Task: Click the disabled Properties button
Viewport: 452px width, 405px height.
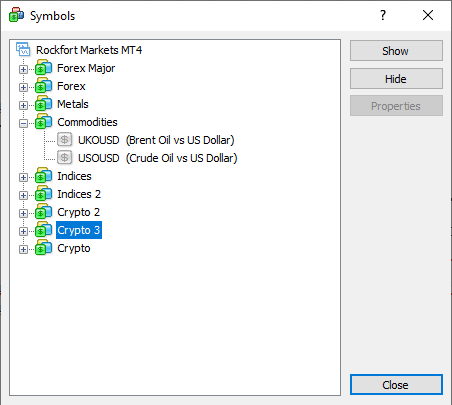Action: 396,106
